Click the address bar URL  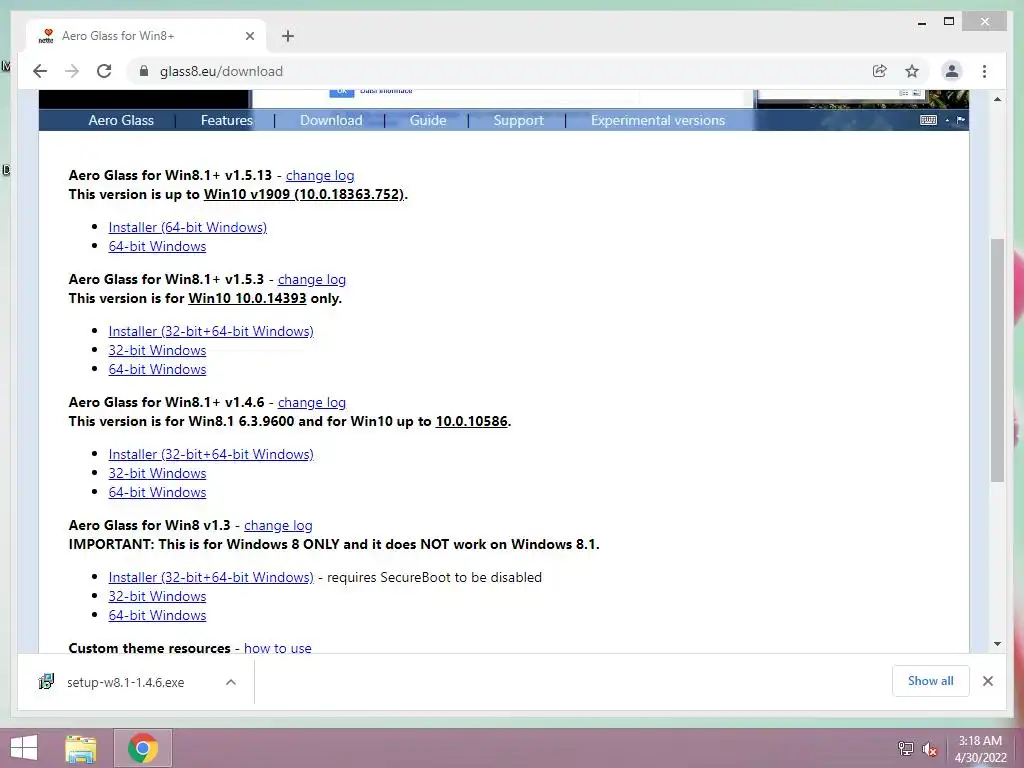(221, 71)
